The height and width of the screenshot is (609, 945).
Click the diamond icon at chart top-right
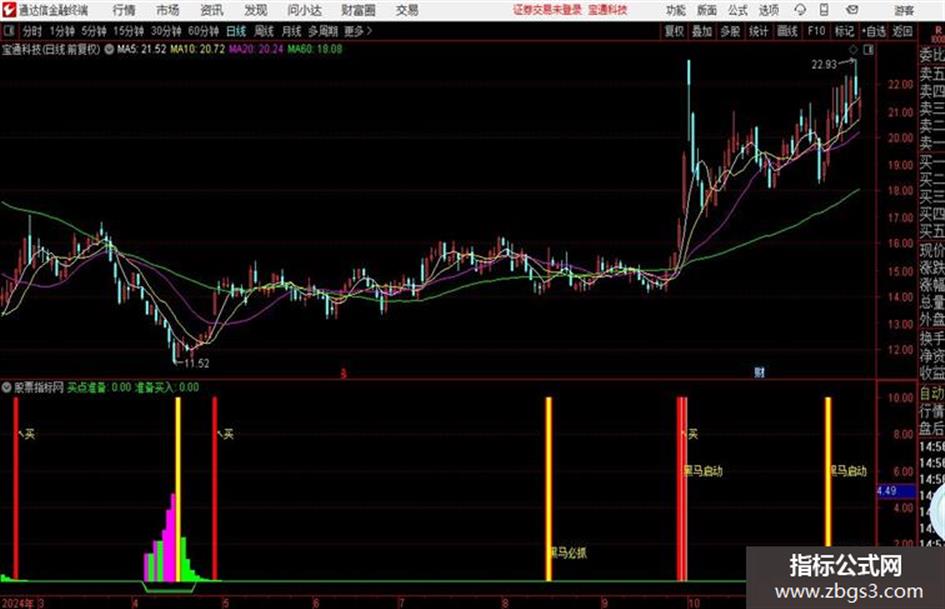[x=853, y=50]
